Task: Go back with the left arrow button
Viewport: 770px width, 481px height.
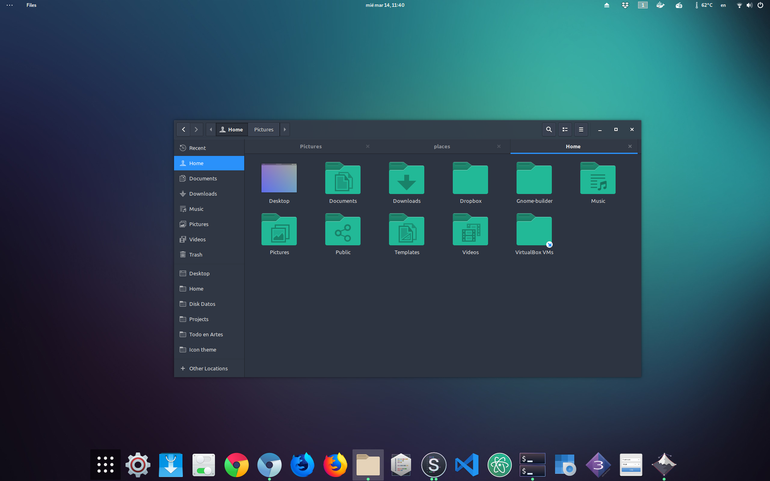Action: (x=184, y=130)
